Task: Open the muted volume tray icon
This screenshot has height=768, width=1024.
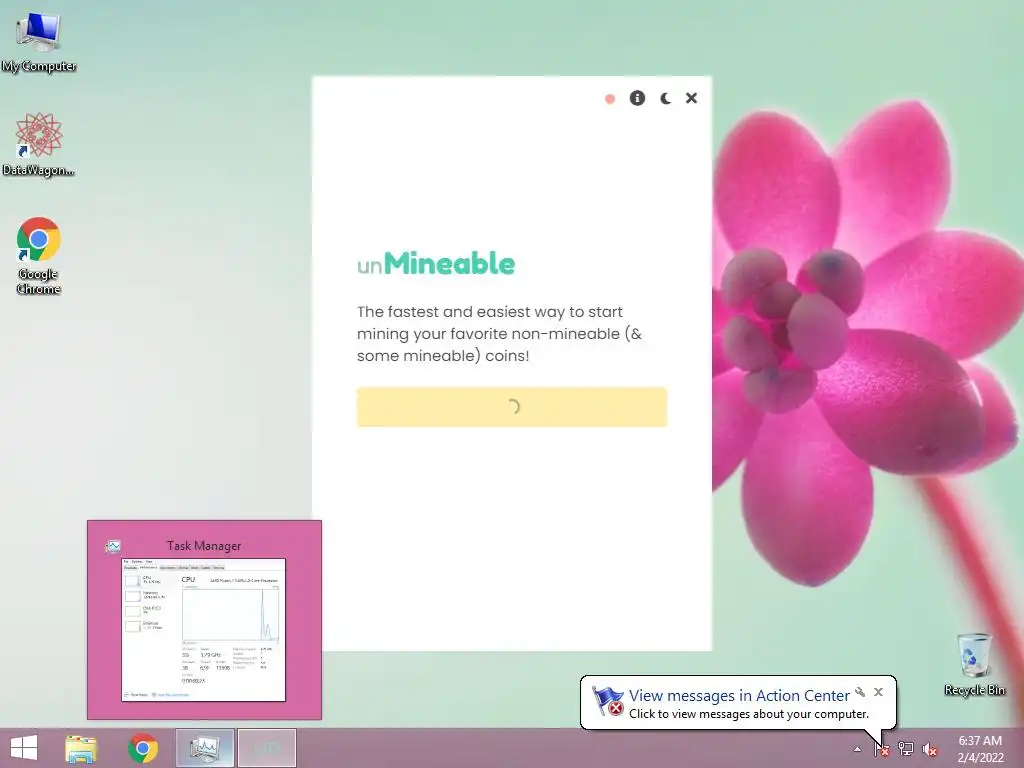Action: [930, 749]
